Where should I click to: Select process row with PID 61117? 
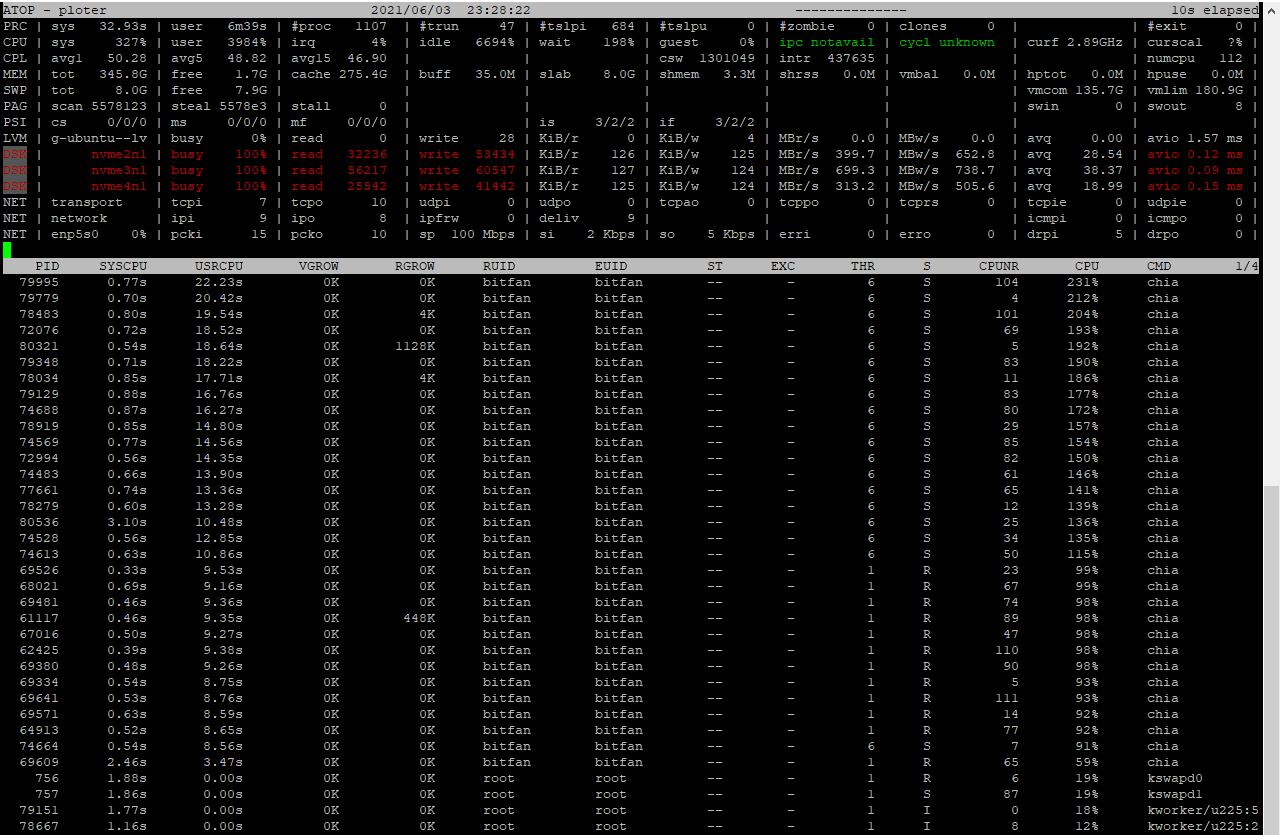pyautogui.click(x=632, y=618)
